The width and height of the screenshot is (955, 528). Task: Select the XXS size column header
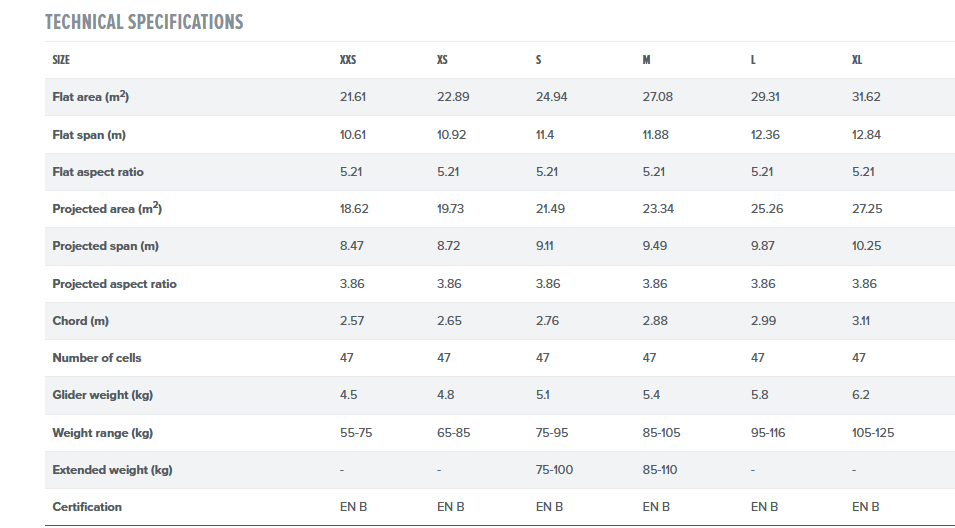coord(348,60)
